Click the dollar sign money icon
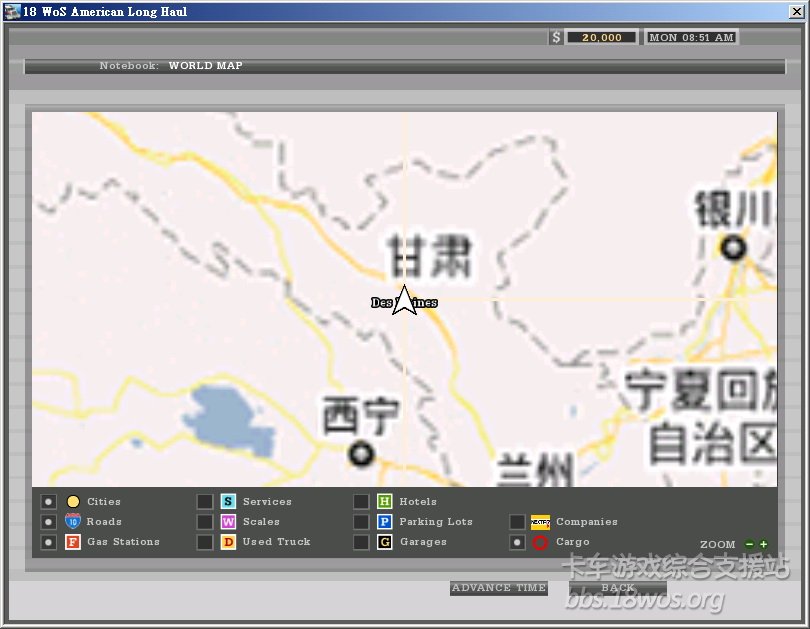810x629 pixels. (x=556, y=37)
